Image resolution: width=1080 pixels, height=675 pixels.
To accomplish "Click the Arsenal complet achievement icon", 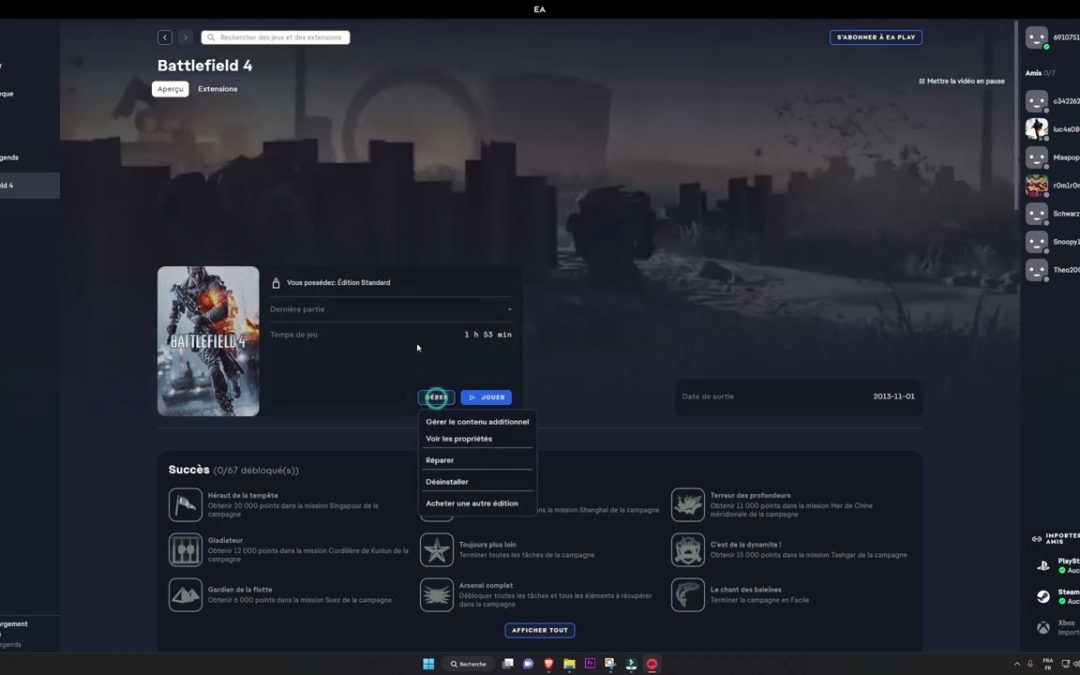I will (437, 594).
